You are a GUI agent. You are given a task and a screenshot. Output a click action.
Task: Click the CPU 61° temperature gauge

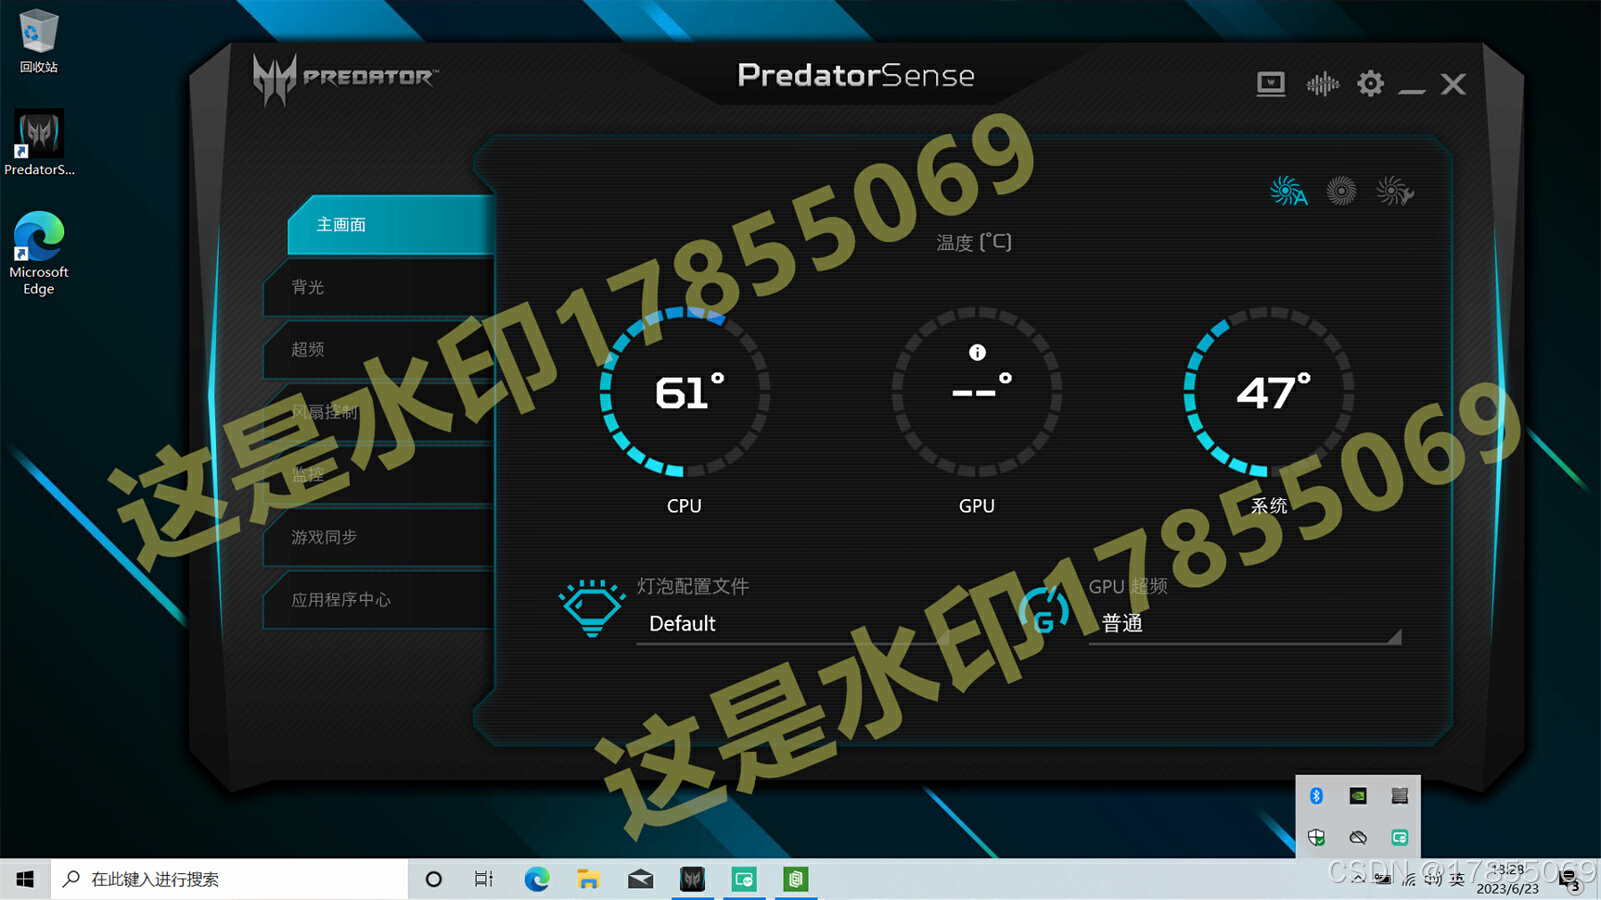[685, 392]
